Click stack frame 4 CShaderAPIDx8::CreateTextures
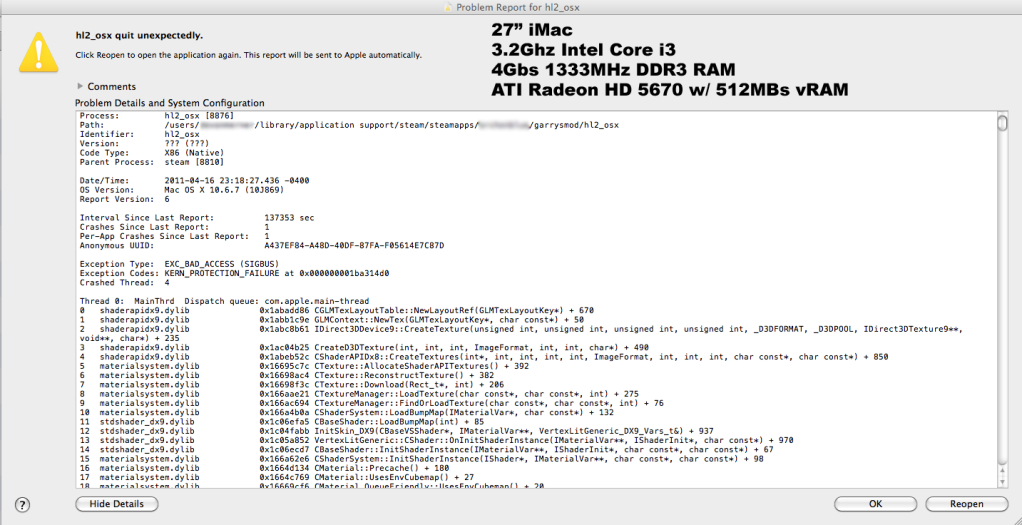 484,357
